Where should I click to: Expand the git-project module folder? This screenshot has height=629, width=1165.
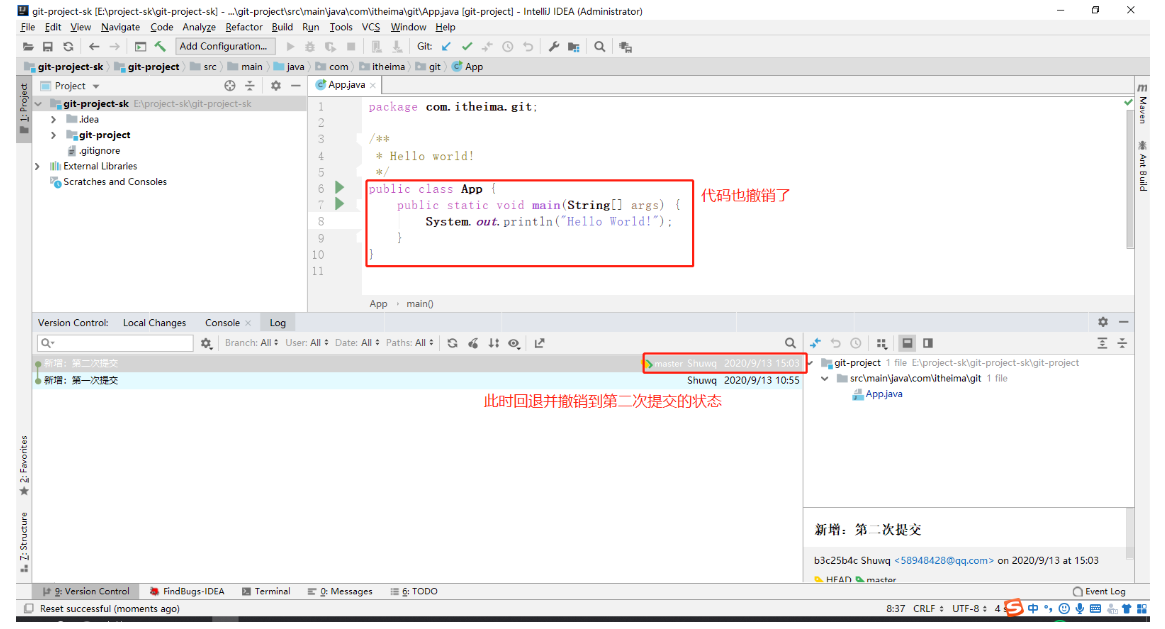(53, 135)
